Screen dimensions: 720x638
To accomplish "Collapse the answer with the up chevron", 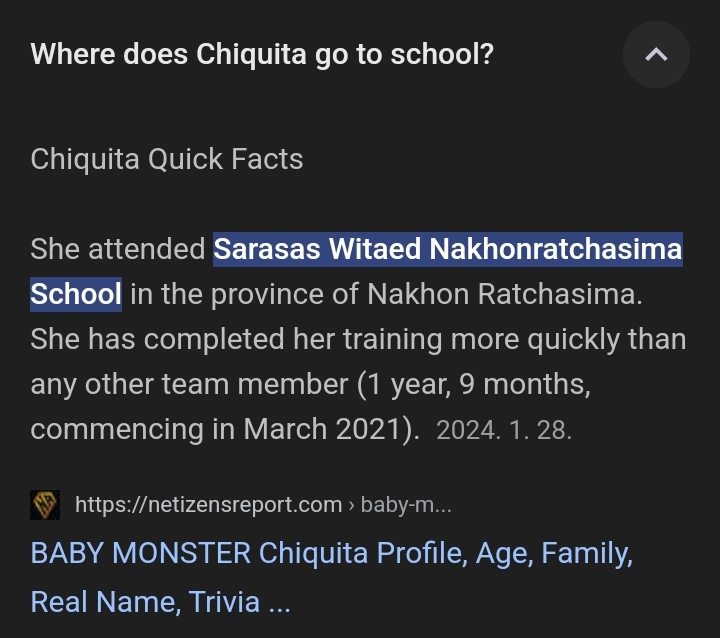I will pos(656,55).
